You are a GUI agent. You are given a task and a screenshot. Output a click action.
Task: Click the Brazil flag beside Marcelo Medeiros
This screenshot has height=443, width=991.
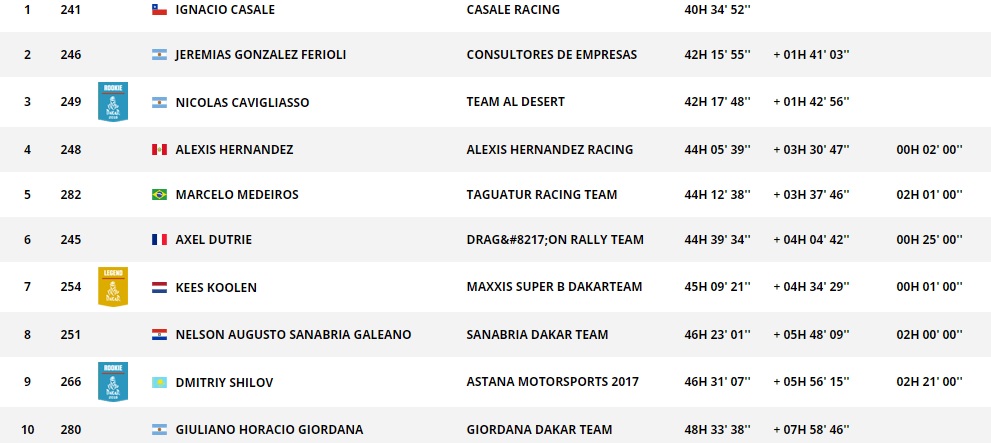pyautogui.click(x=158, y=195)
